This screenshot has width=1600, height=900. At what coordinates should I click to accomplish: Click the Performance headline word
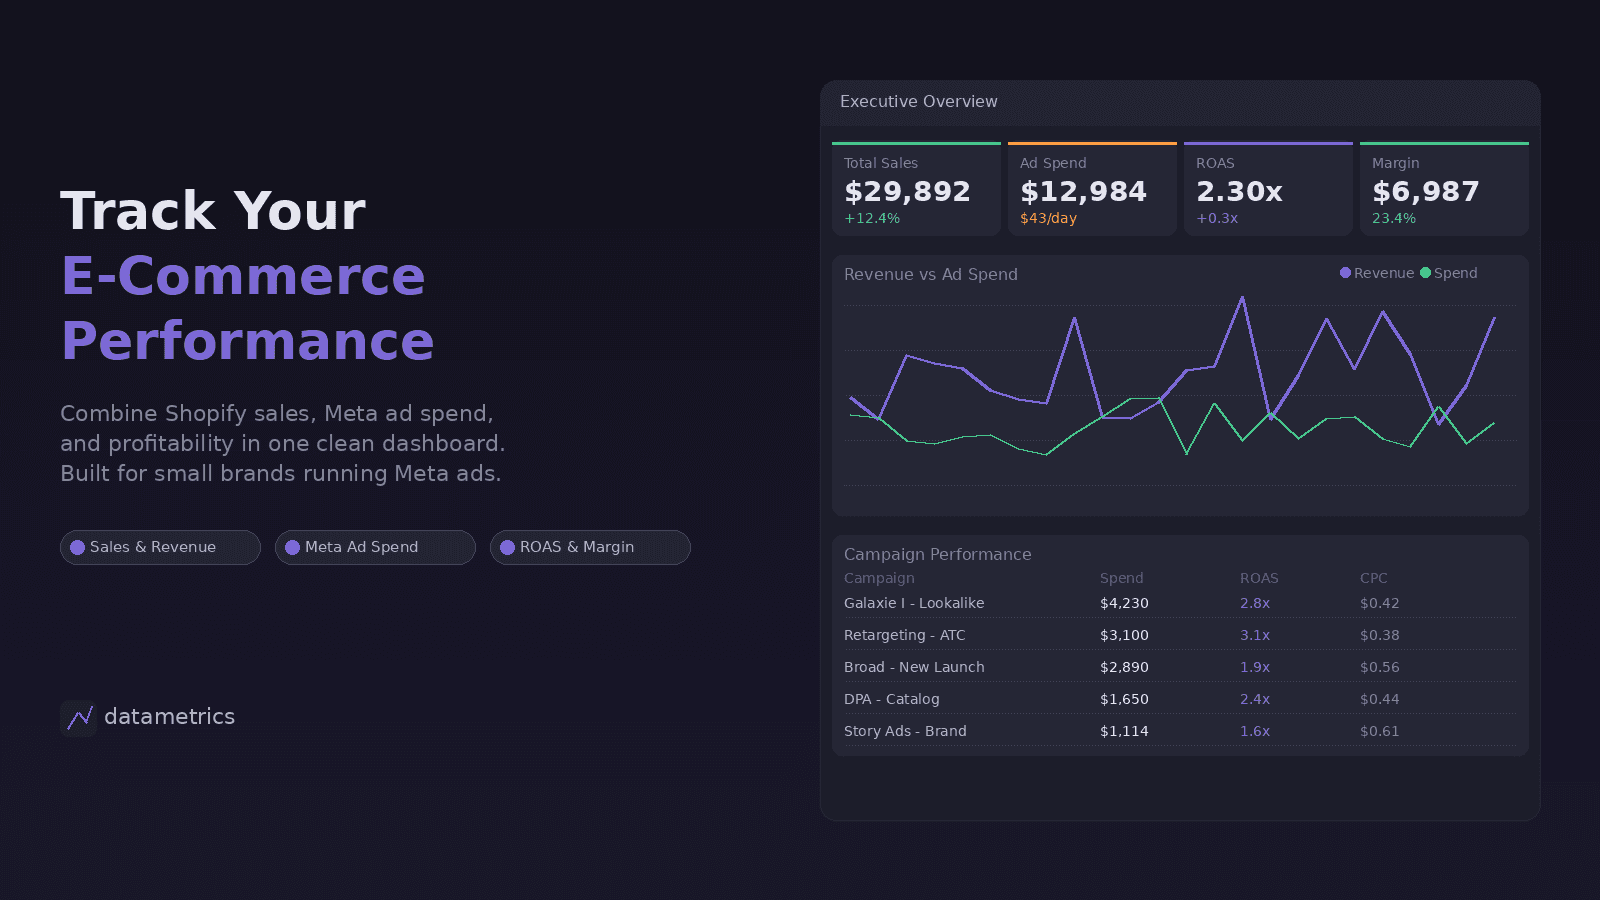click(x=248, y=341)
